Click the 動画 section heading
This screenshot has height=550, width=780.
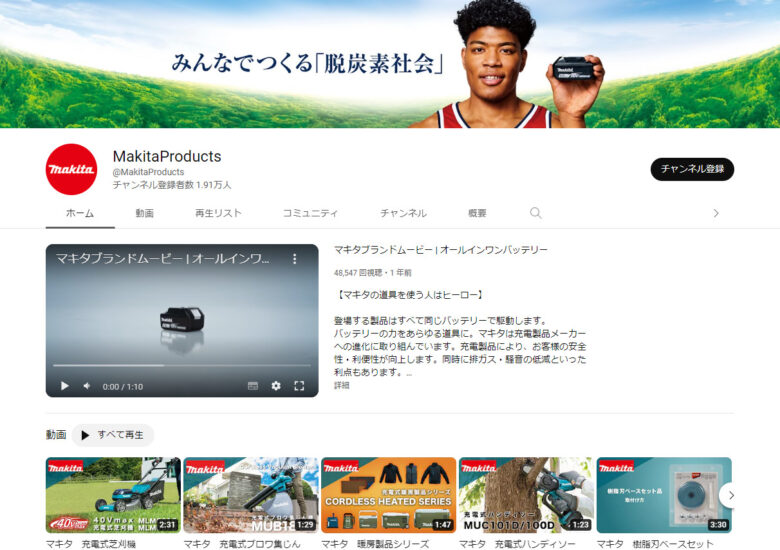56,435
